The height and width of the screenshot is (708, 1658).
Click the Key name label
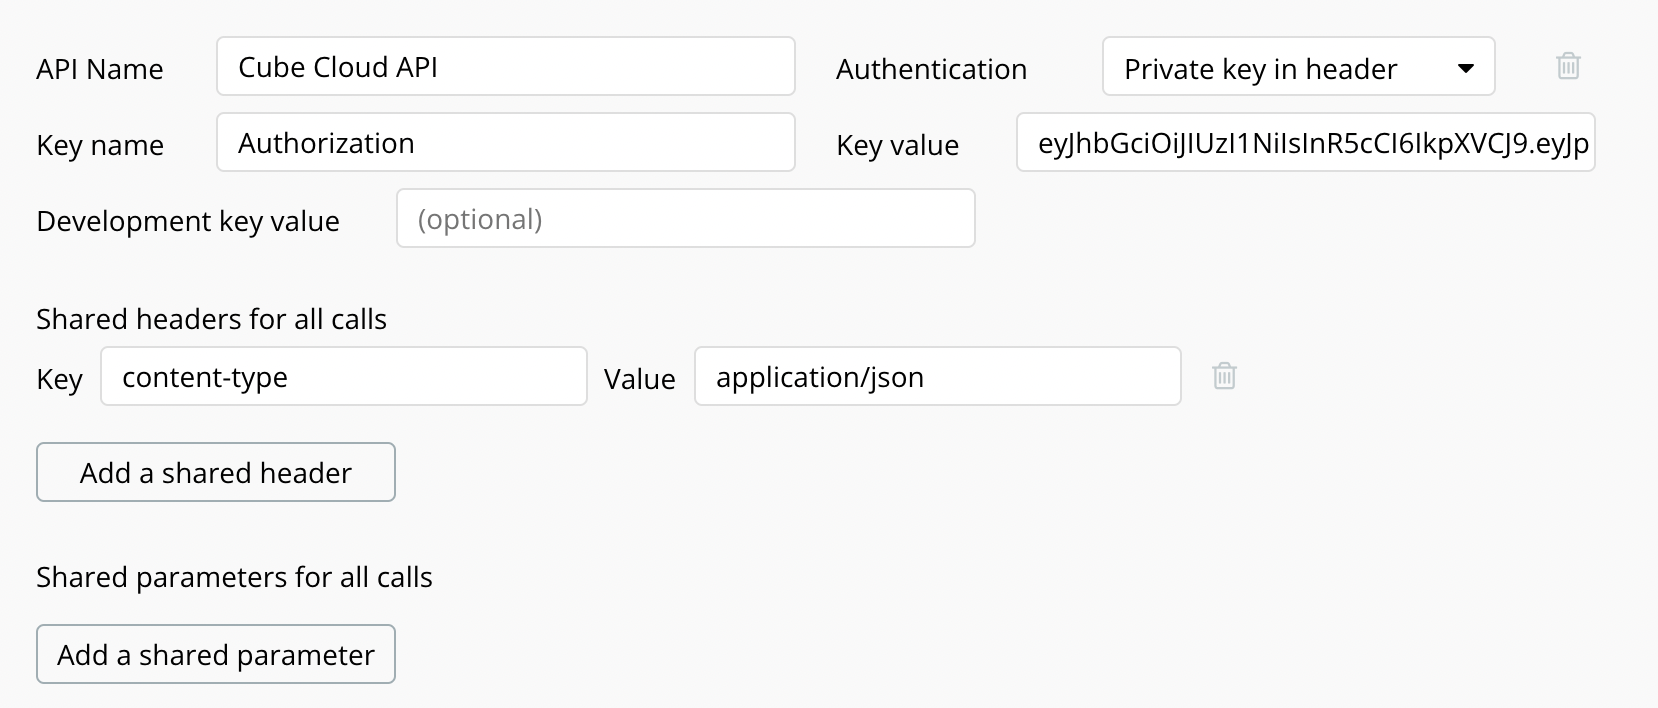(x=100, y=145)
